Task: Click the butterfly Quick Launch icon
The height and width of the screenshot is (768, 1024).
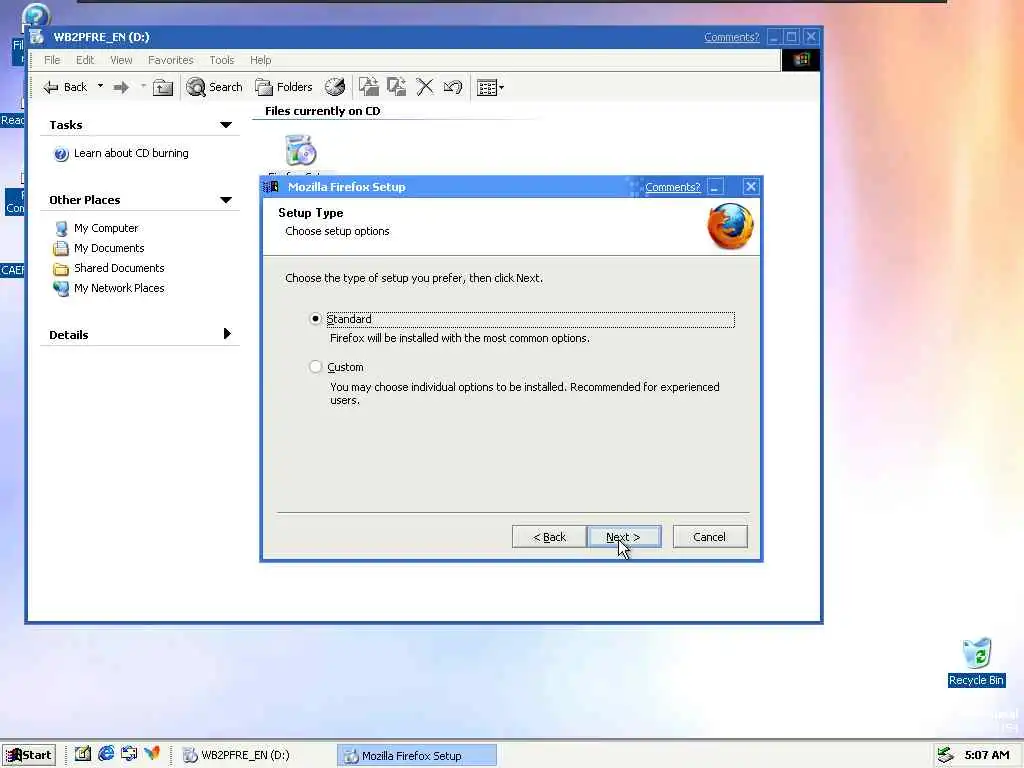Action: tap(152, 754)
